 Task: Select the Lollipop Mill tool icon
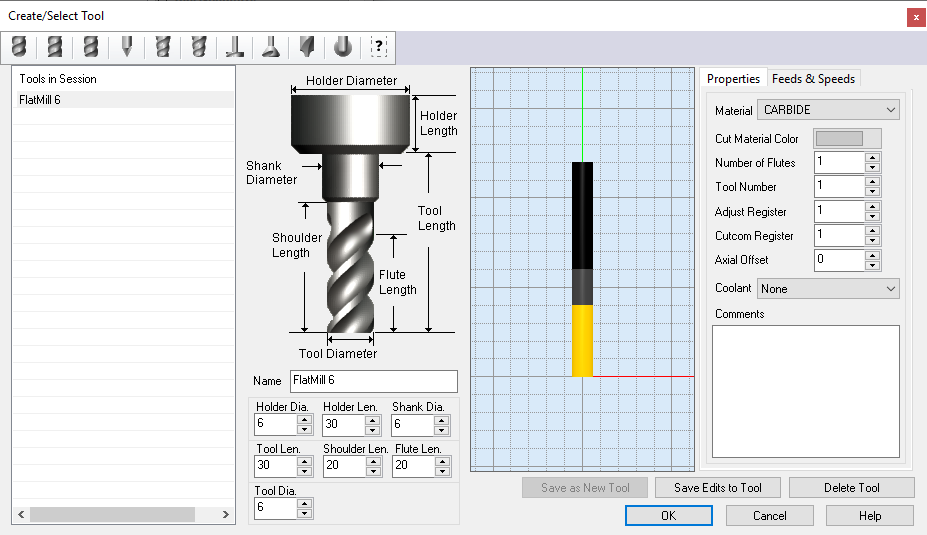tap(343, 47)
